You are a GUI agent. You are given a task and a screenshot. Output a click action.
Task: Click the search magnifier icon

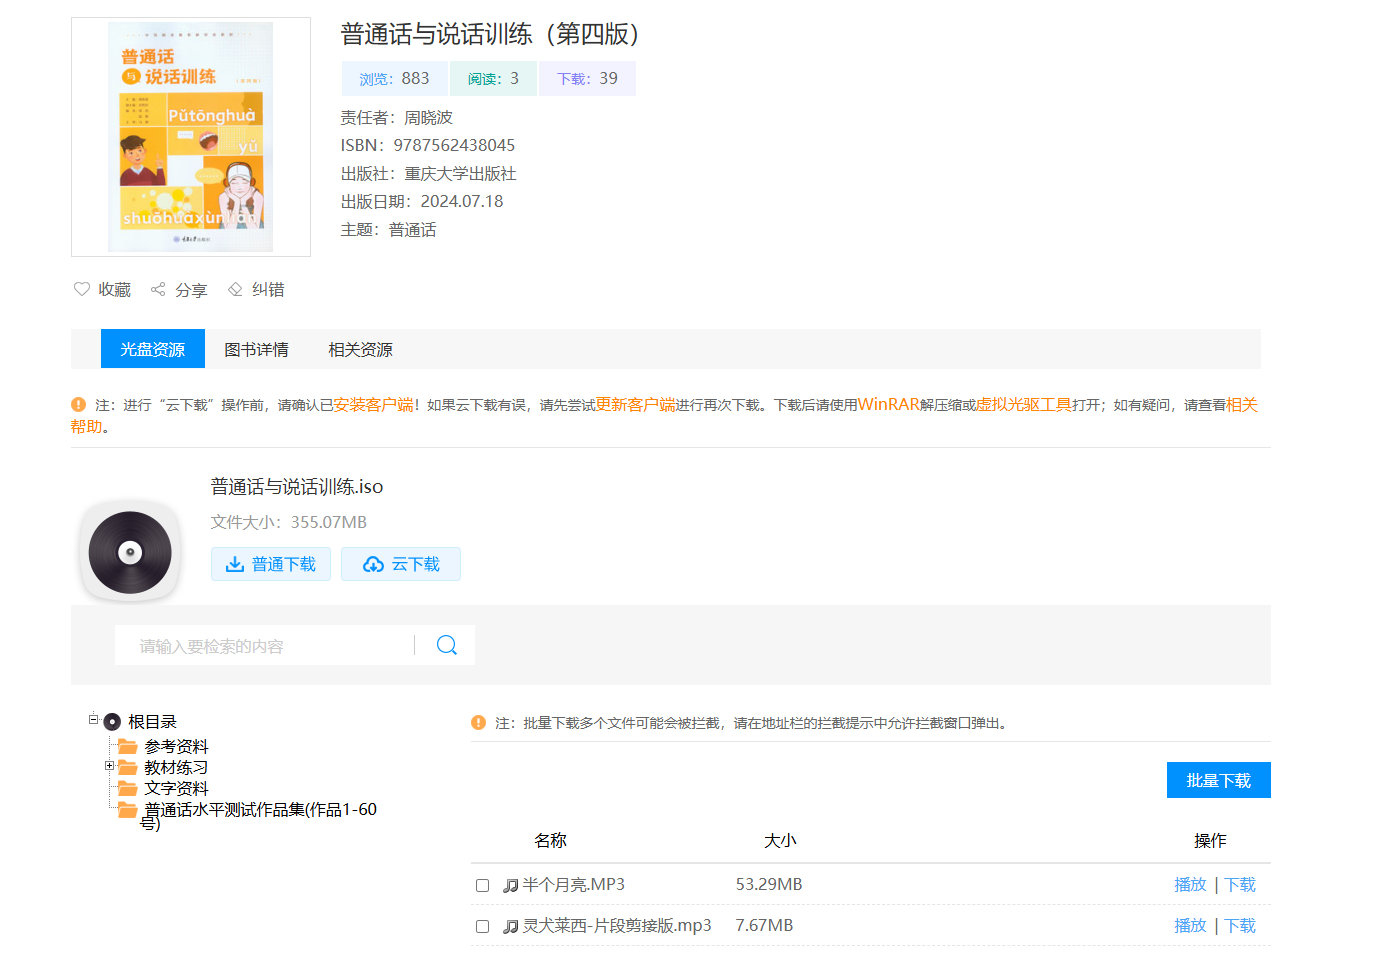446,646
